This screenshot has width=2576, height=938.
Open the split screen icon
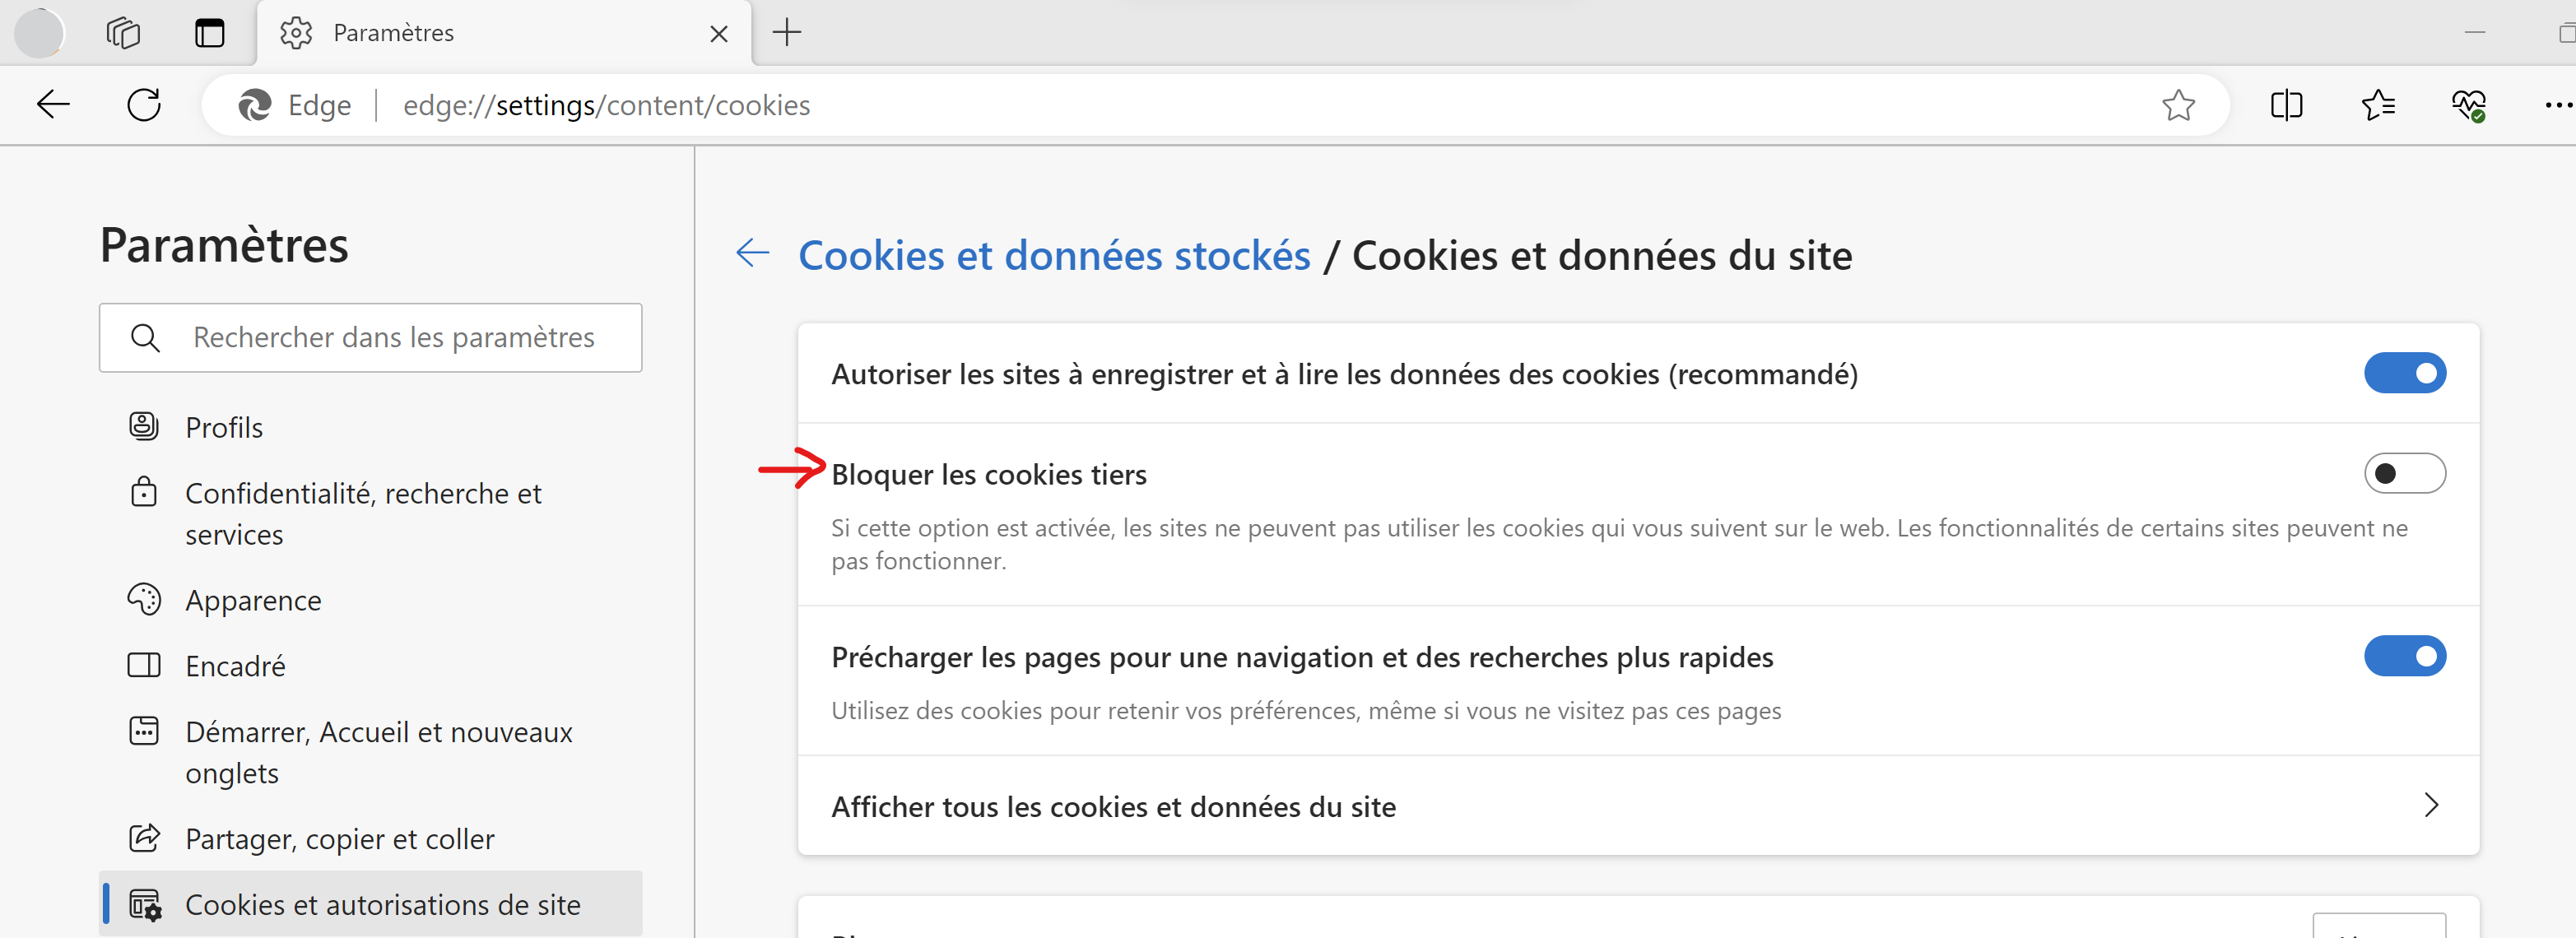pos(2286,105)
